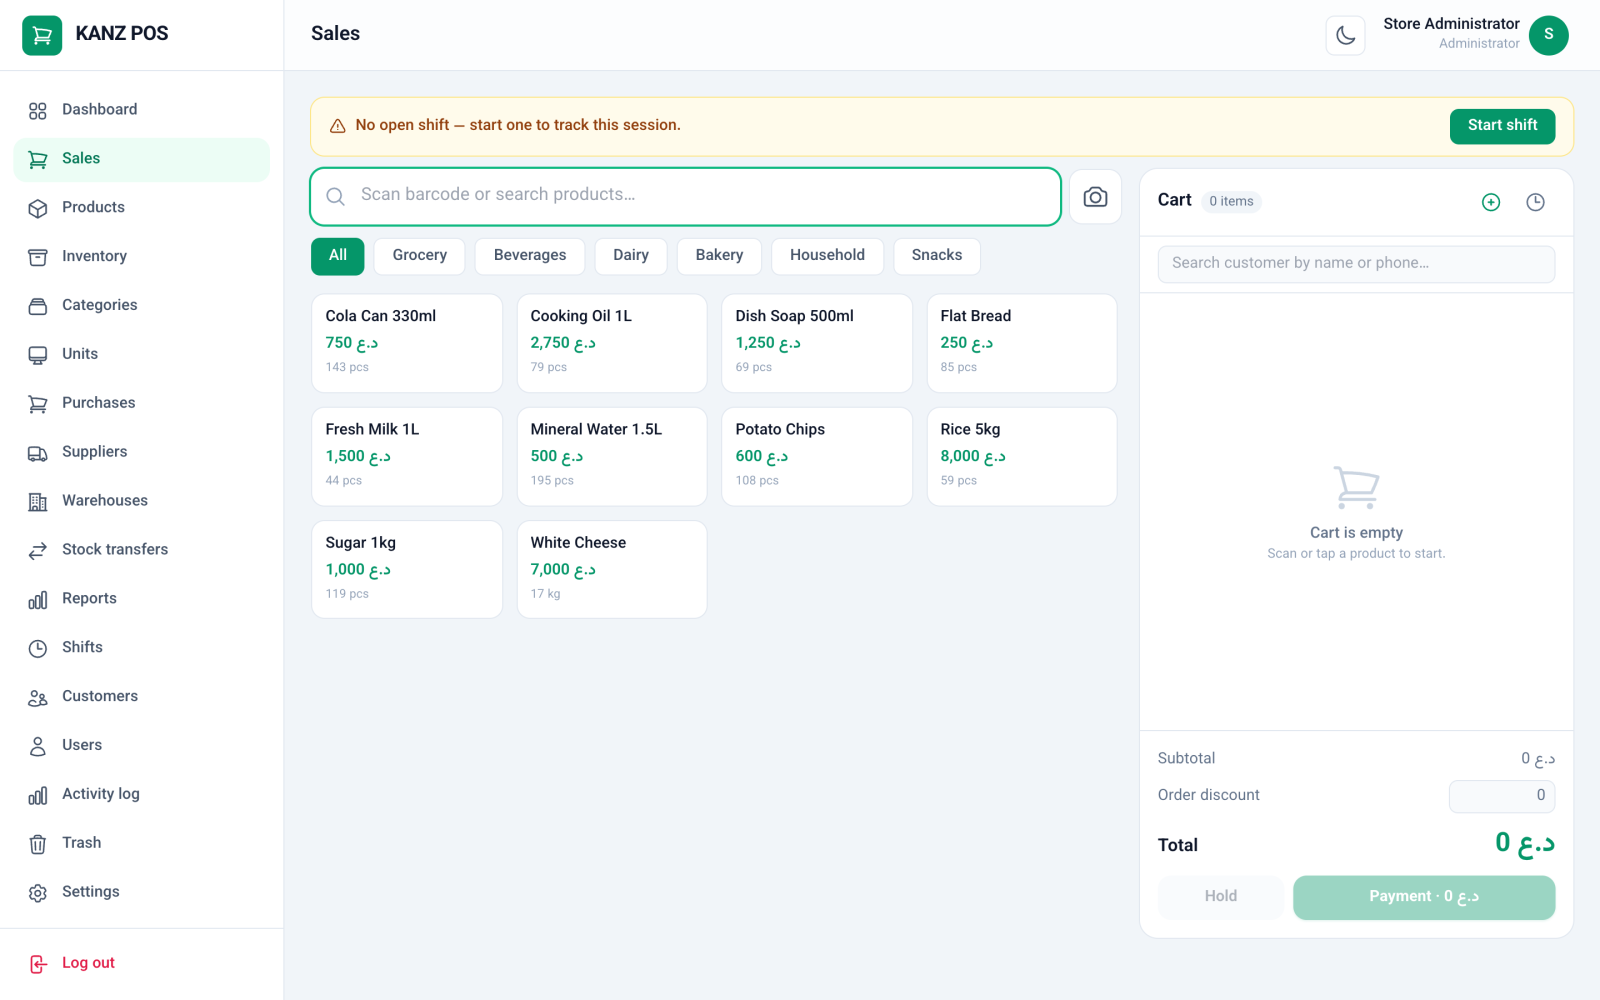Open Dashboard grid icon in sidebar

pyautogui.click(x=38, y=111)
